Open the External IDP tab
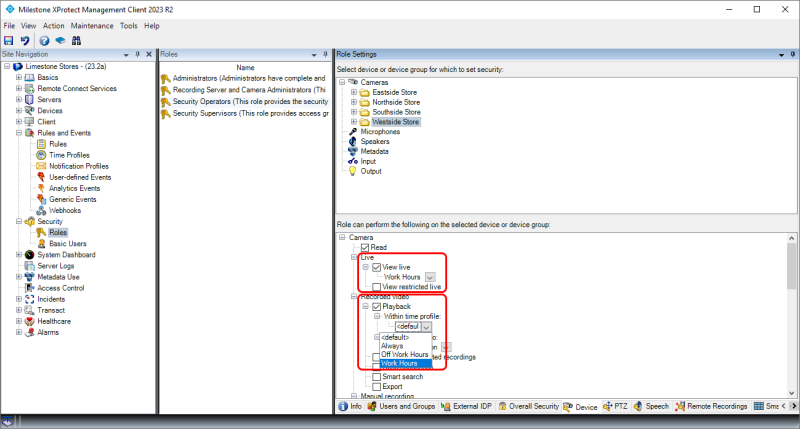Viewport: 800px width, 429px height. pyautogui.click(x=467, y=407)
